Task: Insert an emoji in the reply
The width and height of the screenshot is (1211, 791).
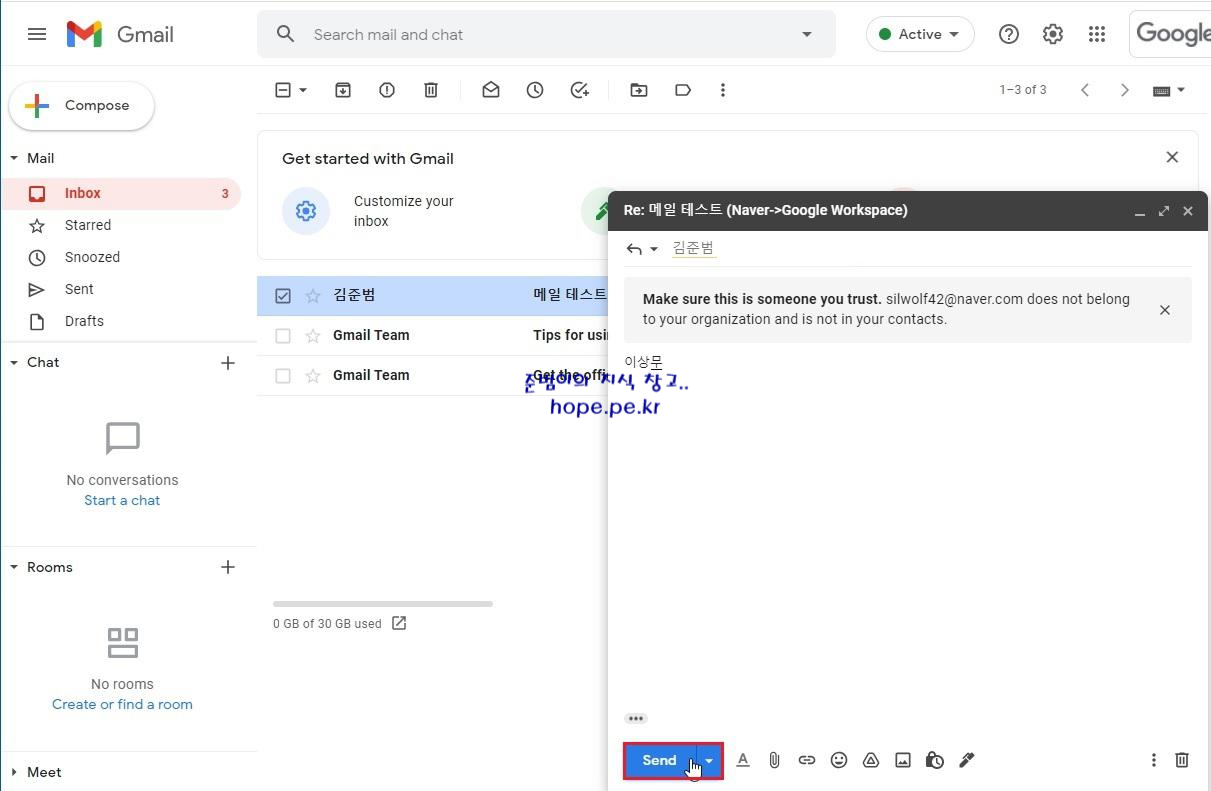Action: 839,760
